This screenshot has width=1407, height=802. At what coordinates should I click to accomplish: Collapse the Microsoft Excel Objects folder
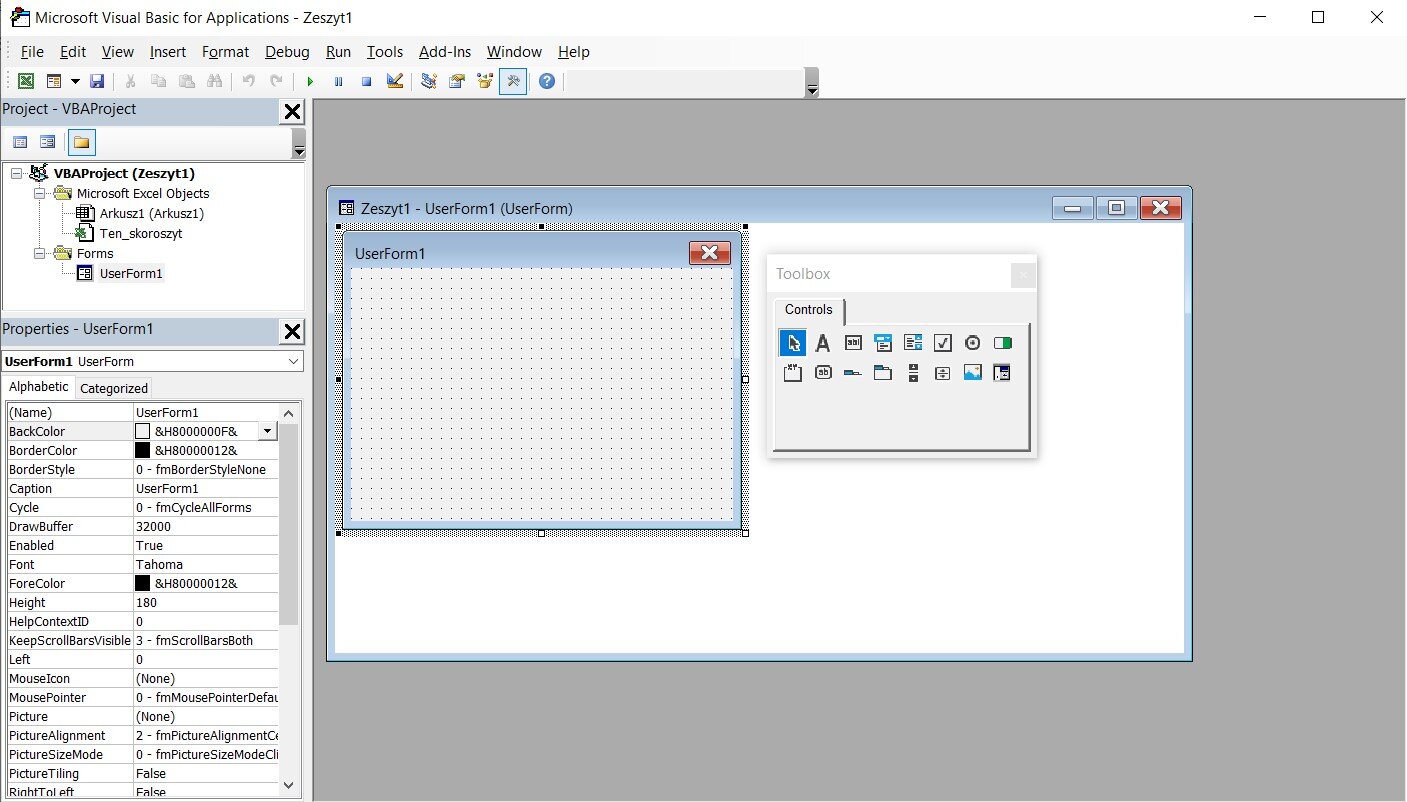coord(40,193)
